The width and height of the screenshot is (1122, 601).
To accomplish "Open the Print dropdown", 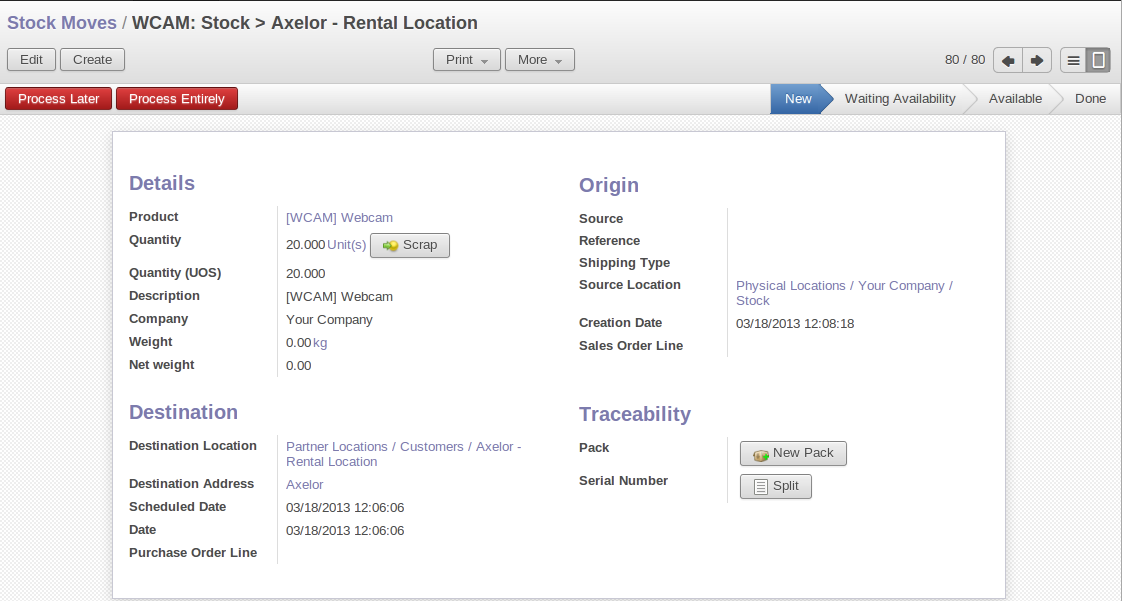I will (467, 60).
